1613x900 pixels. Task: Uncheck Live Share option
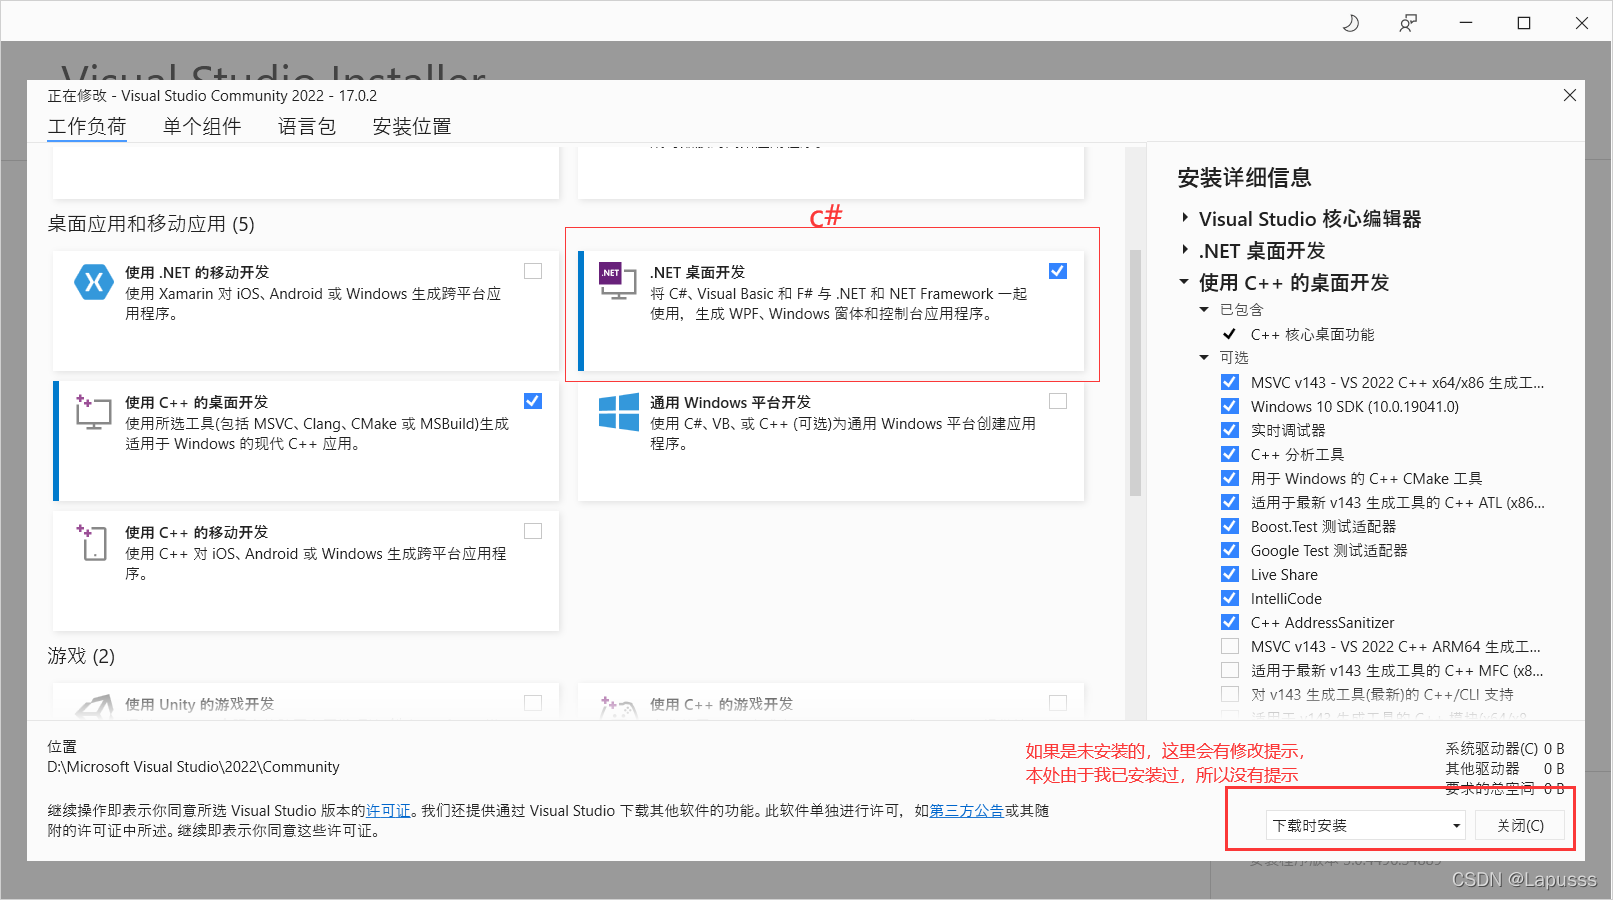1230,574
